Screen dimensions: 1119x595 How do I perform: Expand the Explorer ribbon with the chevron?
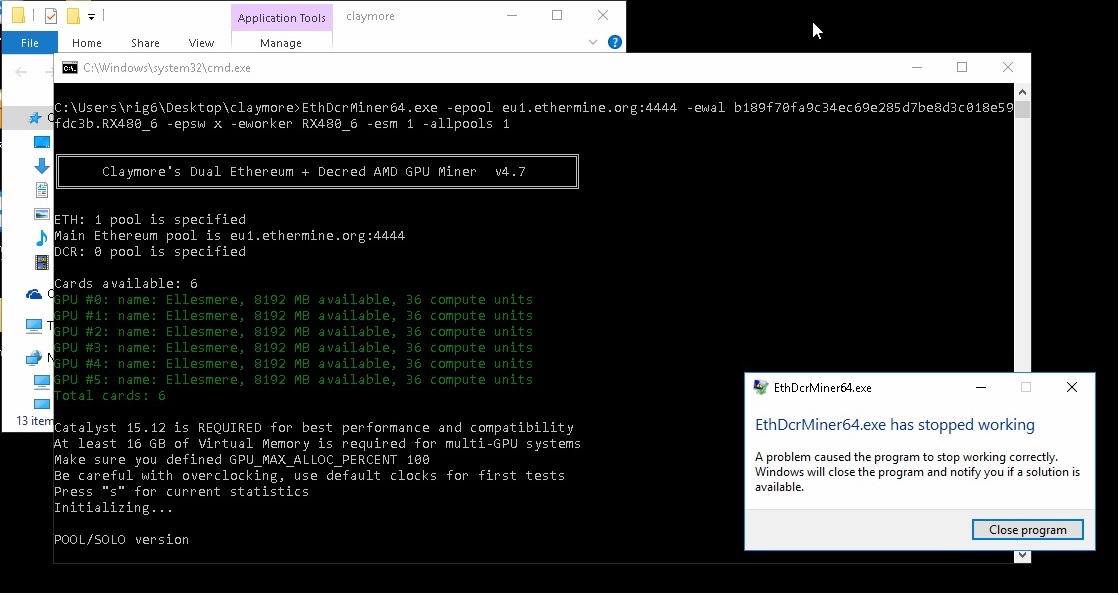tap(592, 43)
